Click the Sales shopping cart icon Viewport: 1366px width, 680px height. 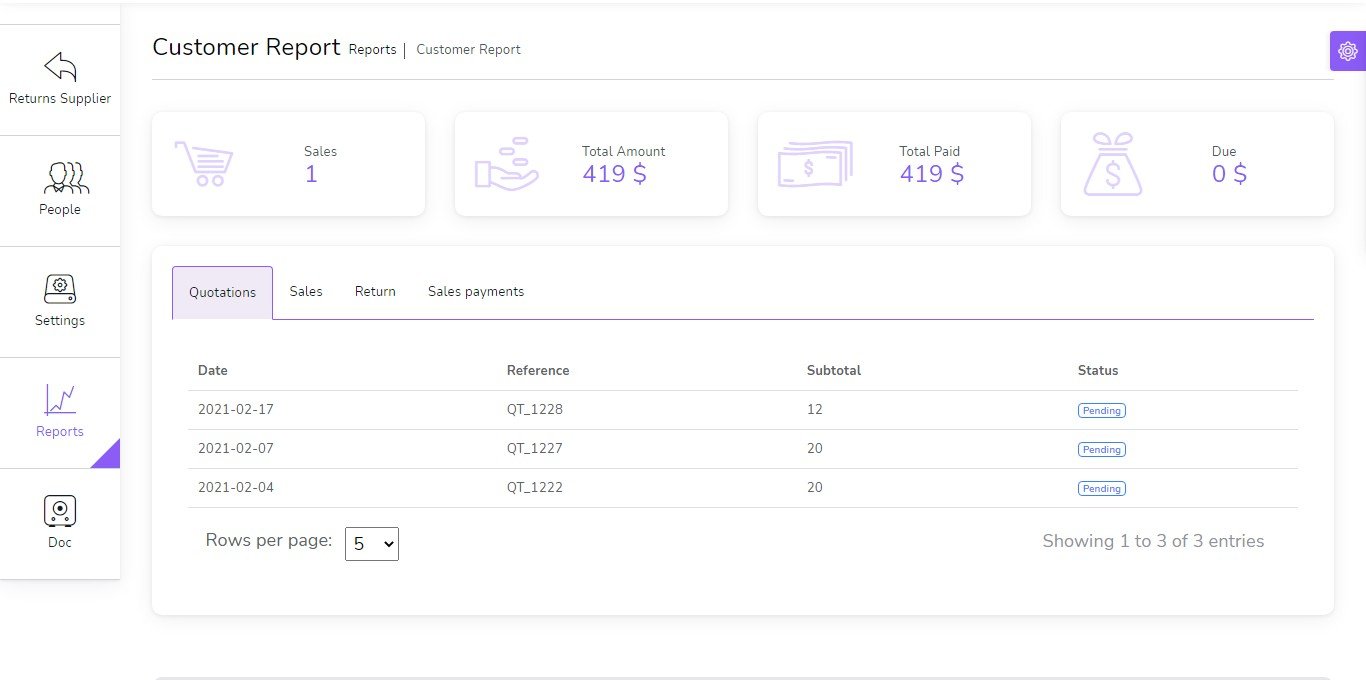point(204,164)
